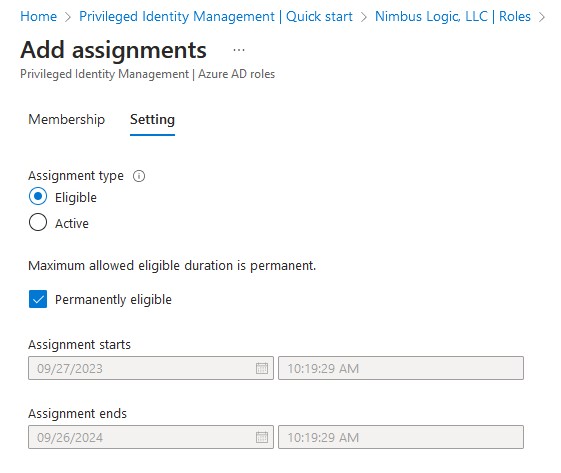Click the Permanently eligible label
The width and height of the screenshot is (561, 473).
pyautogui.click(x=113, y=299)
